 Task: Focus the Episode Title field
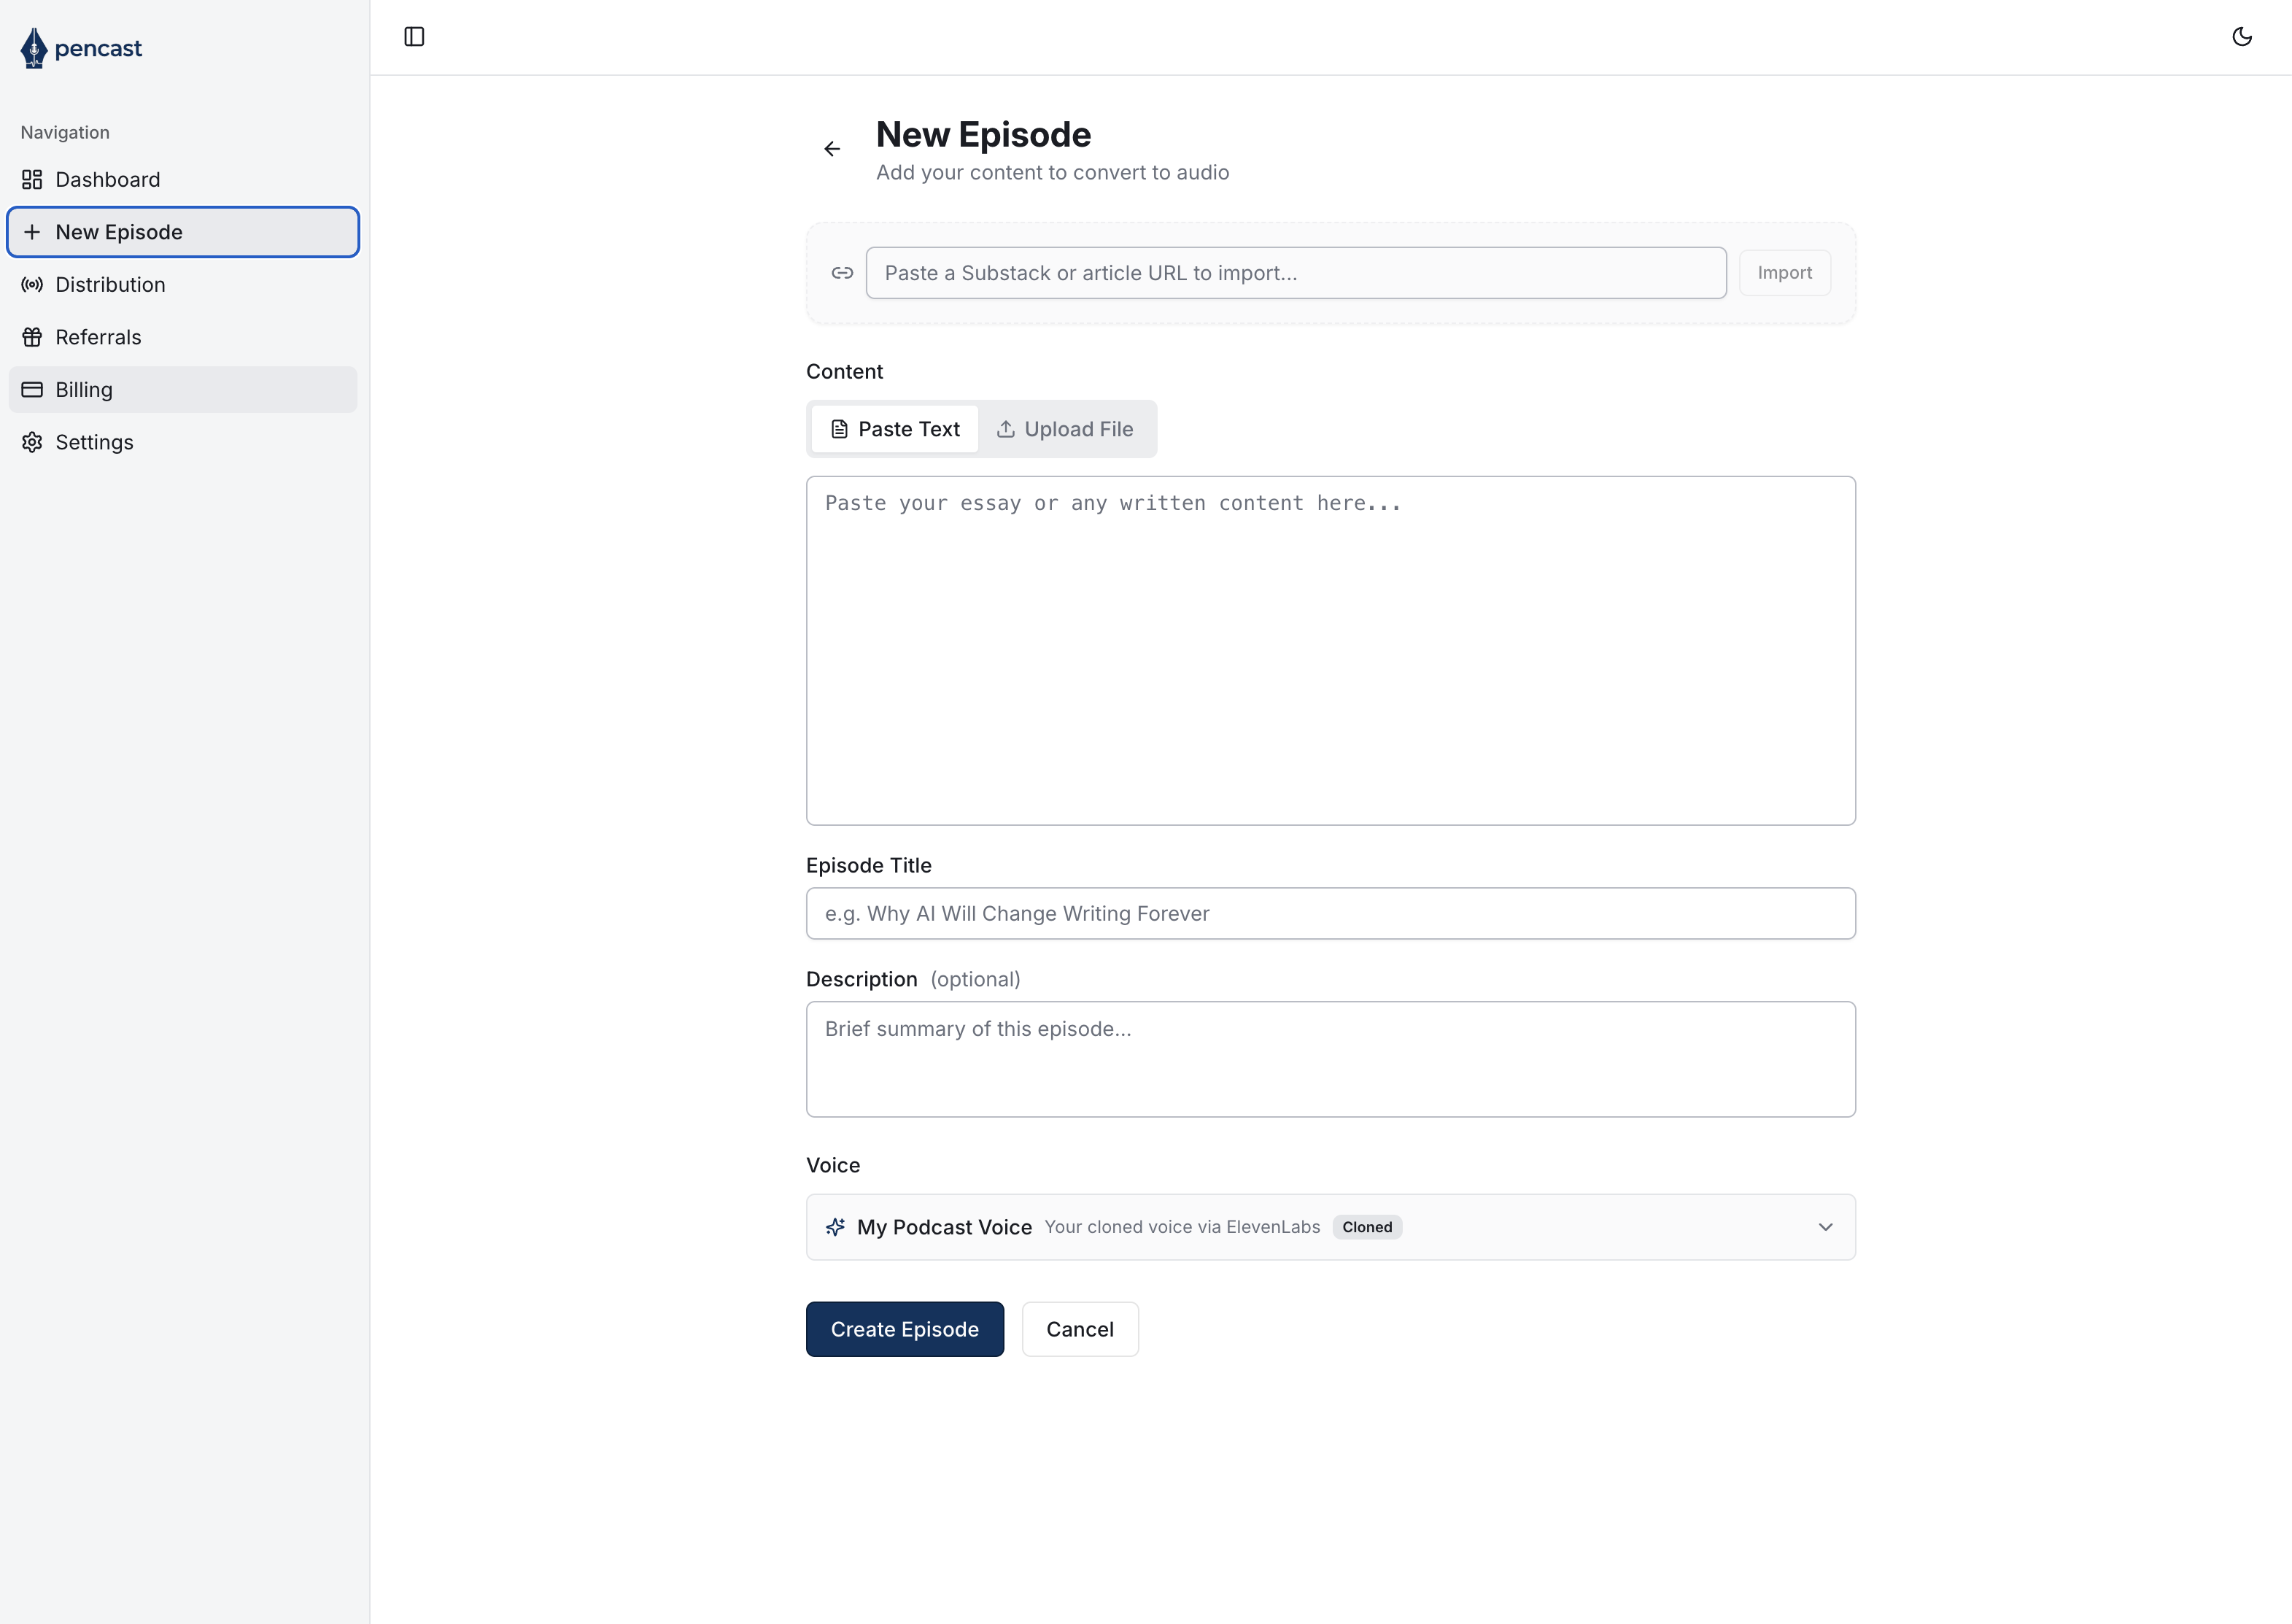click(x=1330, y=914)
